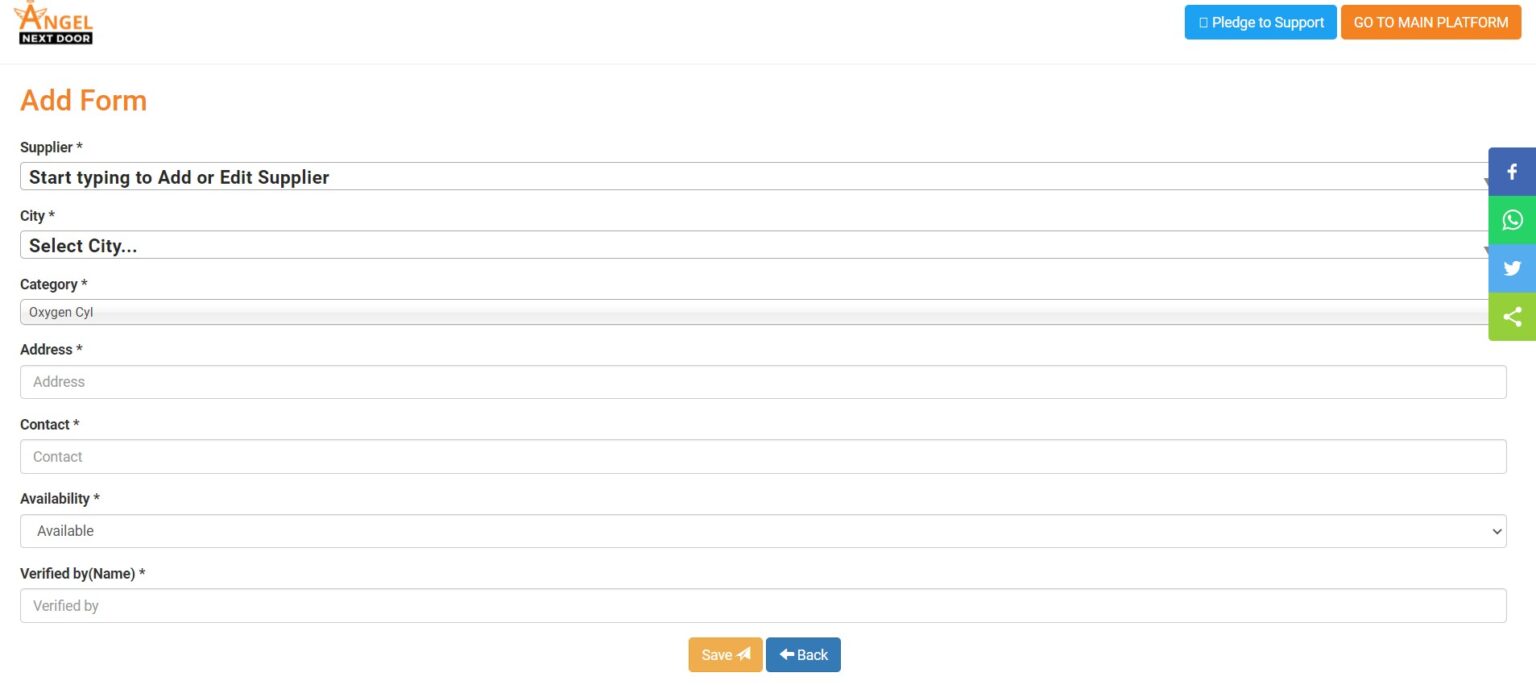Click the Add Form heading
The height and width of the screenshot is (685, 1536).
pyautogui.click(x=84, y=101)
